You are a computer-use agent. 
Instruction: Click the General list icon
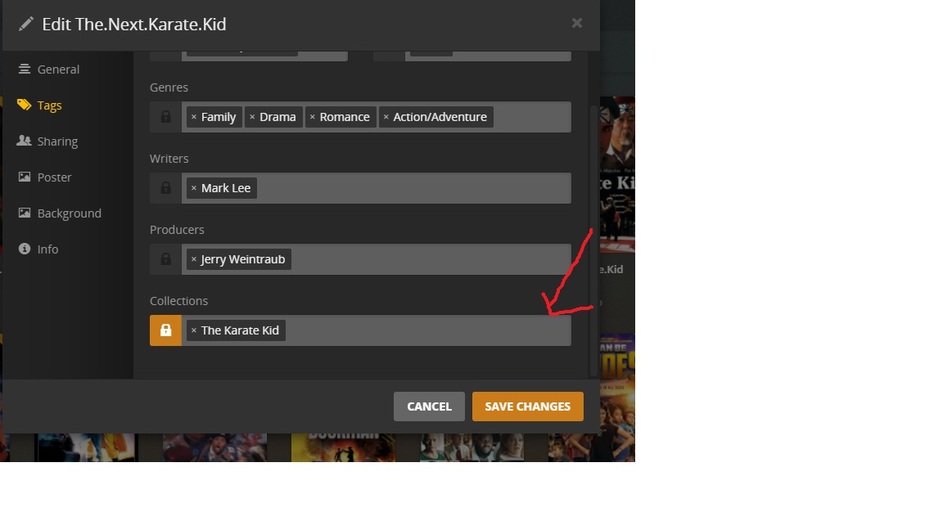click(x=24, y=69)
